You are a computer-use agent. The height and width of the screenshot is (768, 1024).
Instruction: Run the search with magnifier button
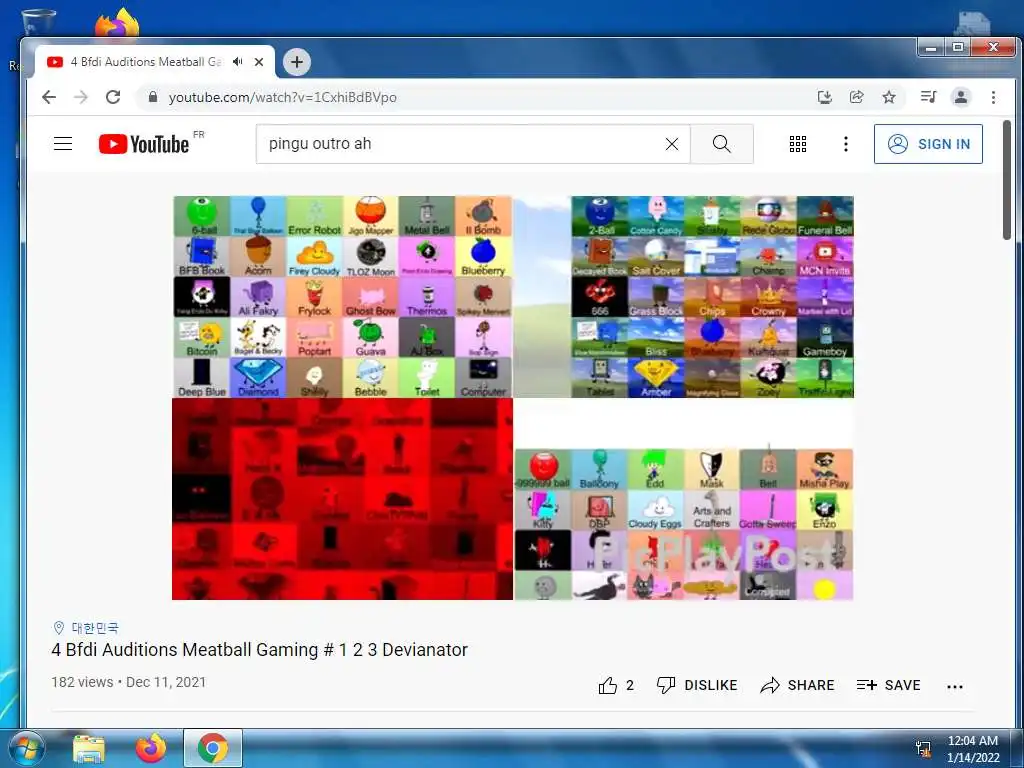click(722, 144)
